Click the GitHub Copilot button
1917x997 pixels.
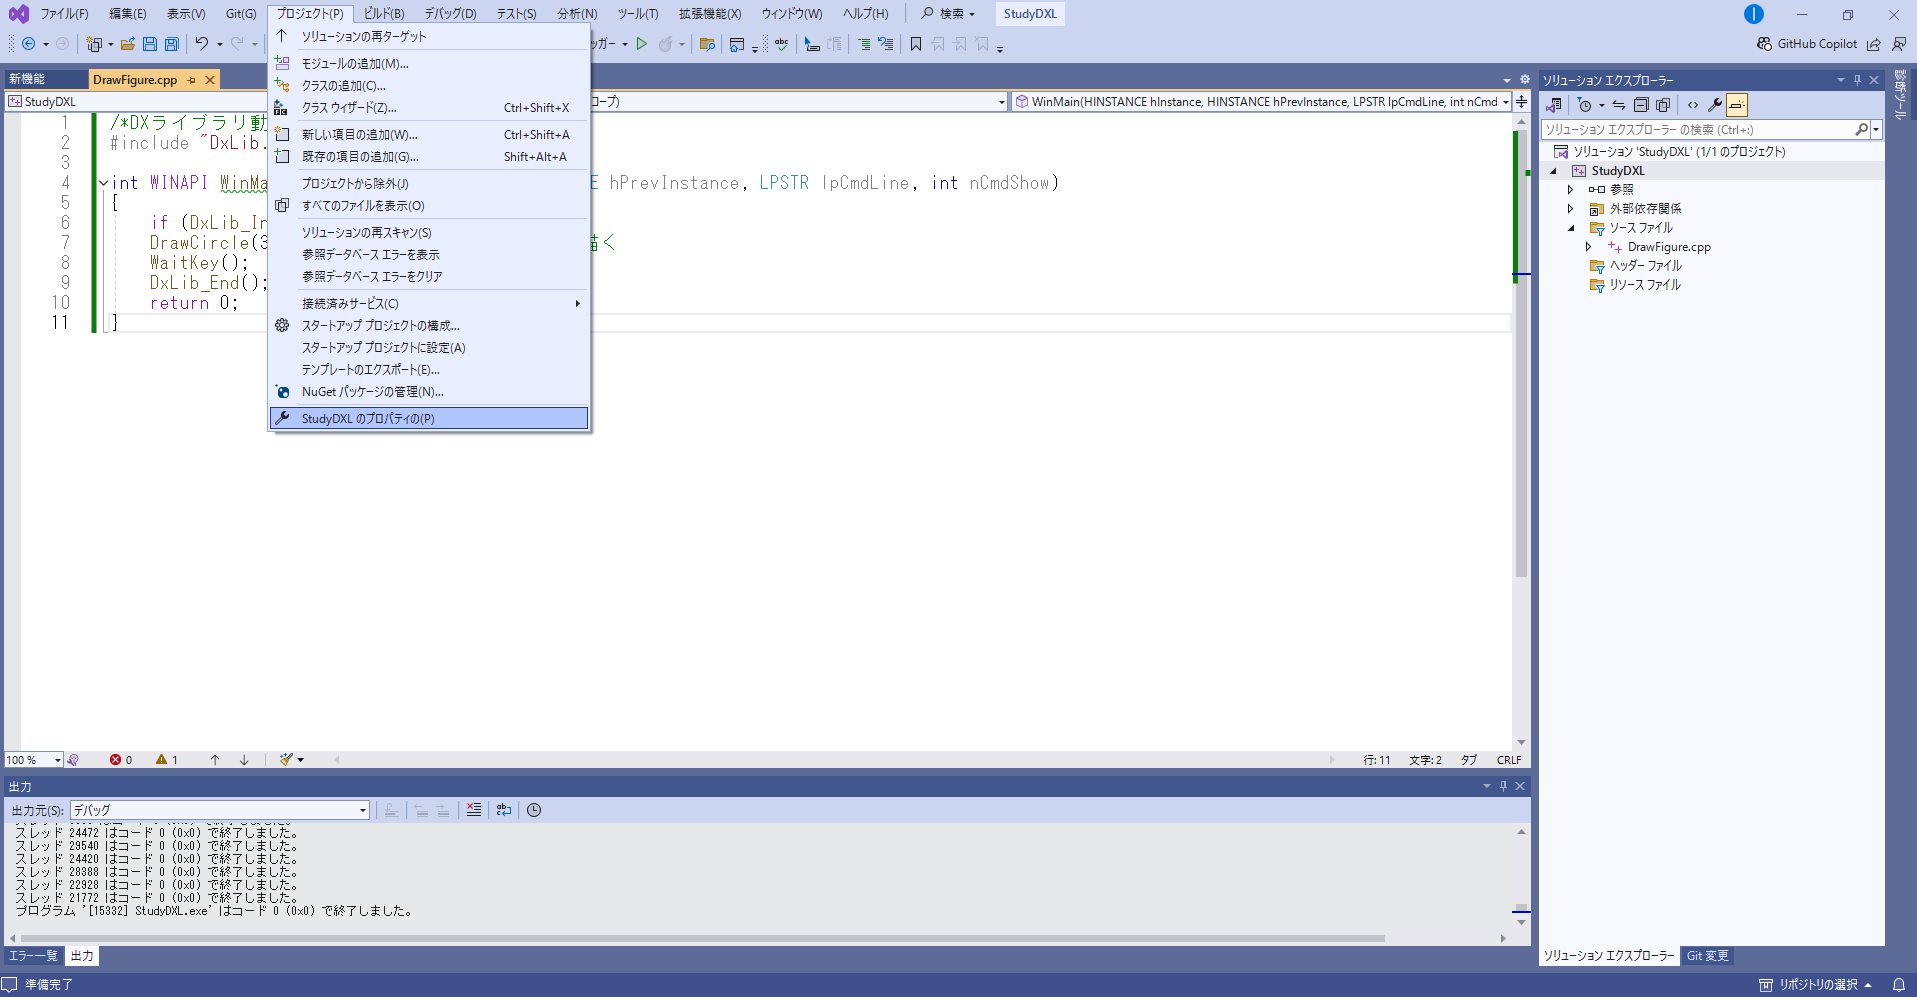tap(1806, 44)
